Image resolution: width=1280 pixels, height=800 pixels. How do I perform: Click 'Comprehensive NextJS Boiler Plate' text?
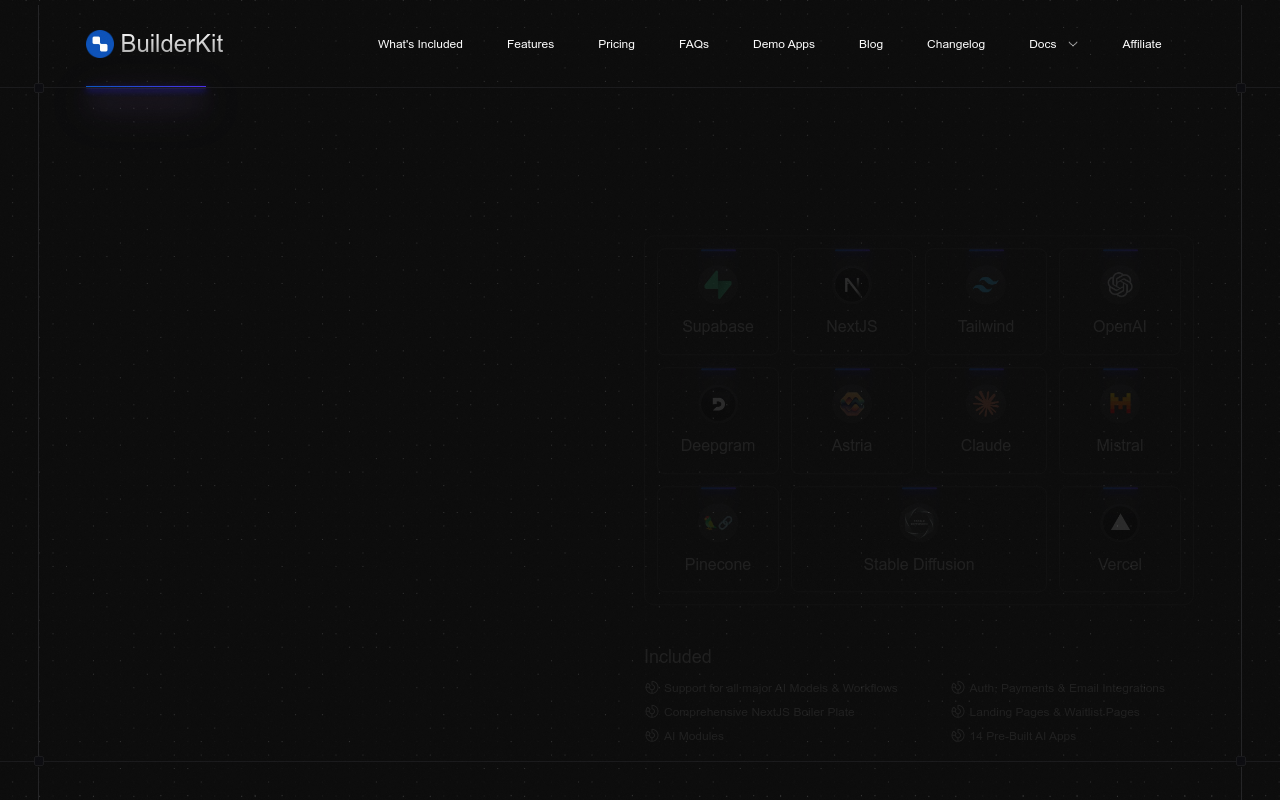tap(759, 712)
